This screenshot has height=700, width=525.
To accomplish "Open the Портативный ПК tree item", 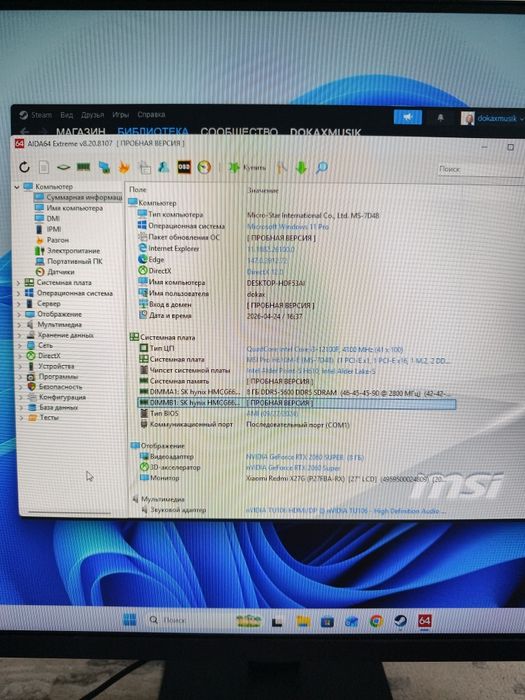I will [x=69, y=261].
